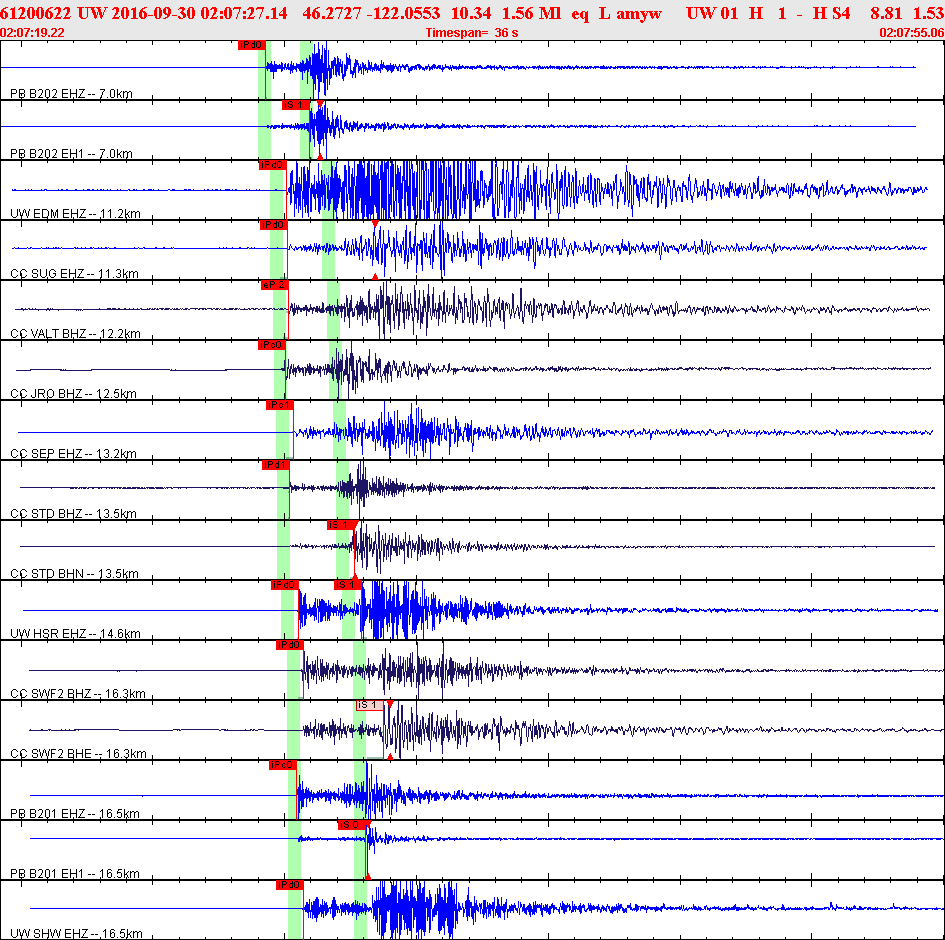Select the iS 1 pick flag on PB B202 EH1
945x940 pixels.
point(295,105)
